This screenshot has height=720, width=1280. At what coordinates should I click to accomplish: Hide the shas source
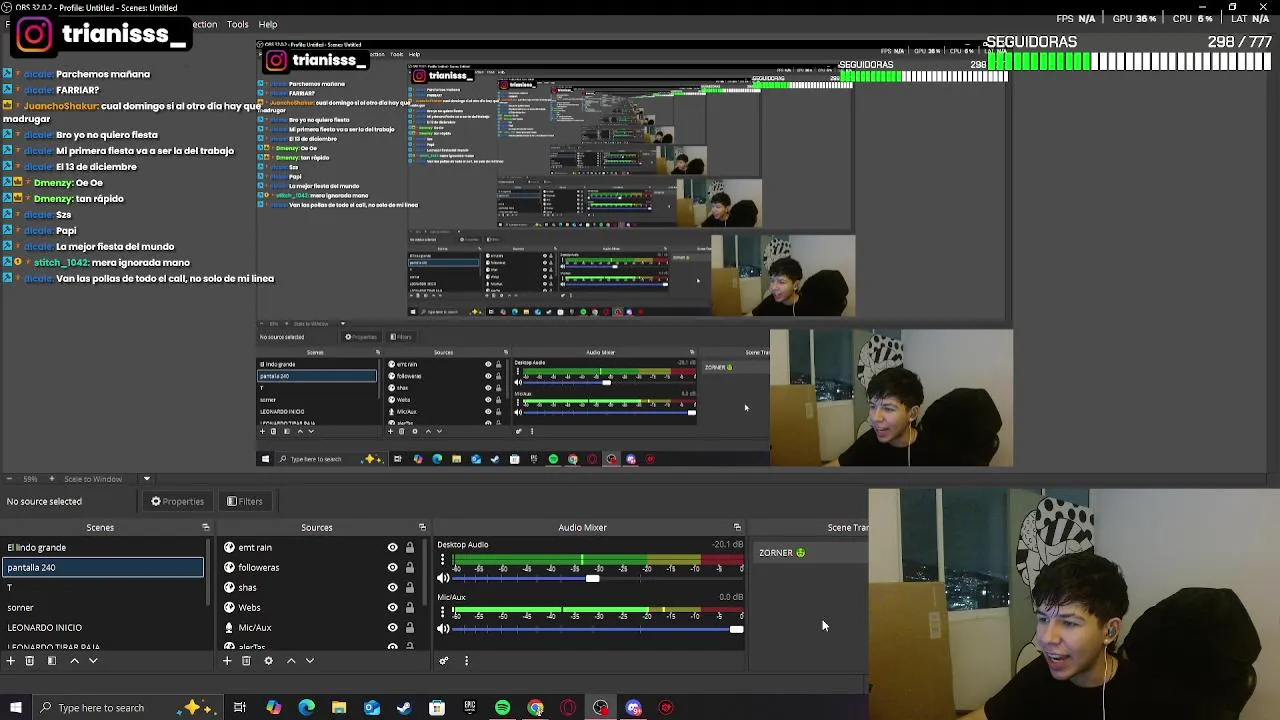point(392,587)
